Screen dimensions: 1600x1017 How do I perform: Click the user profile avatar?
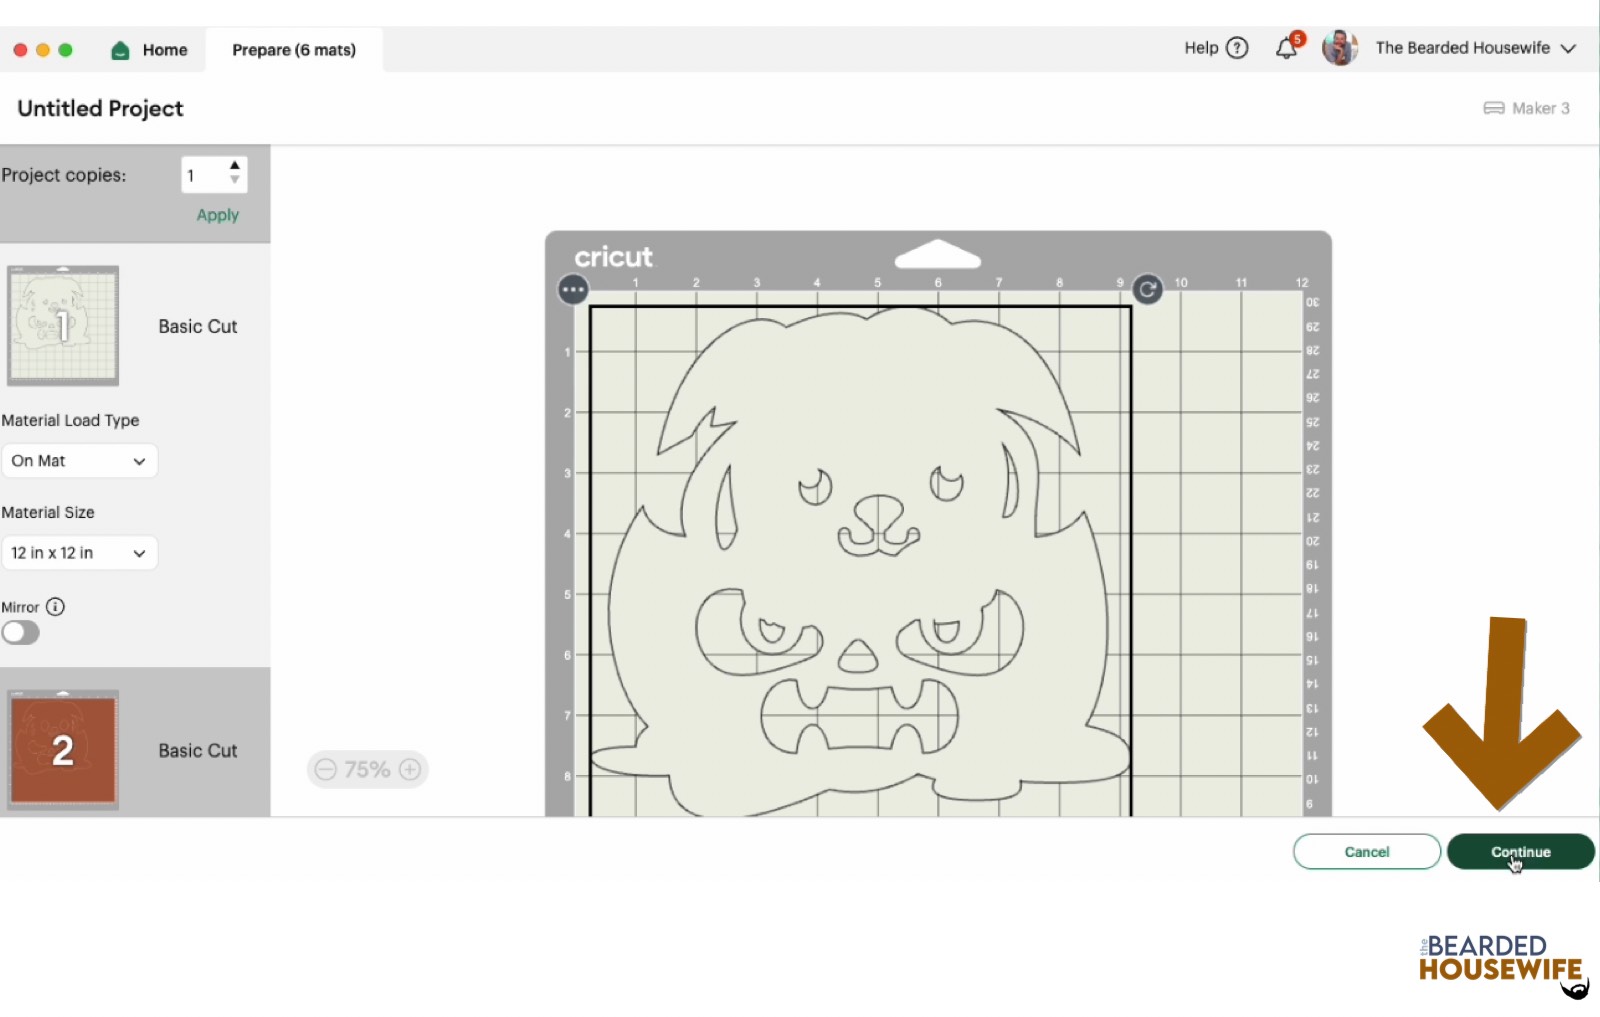click(1339, 48)
